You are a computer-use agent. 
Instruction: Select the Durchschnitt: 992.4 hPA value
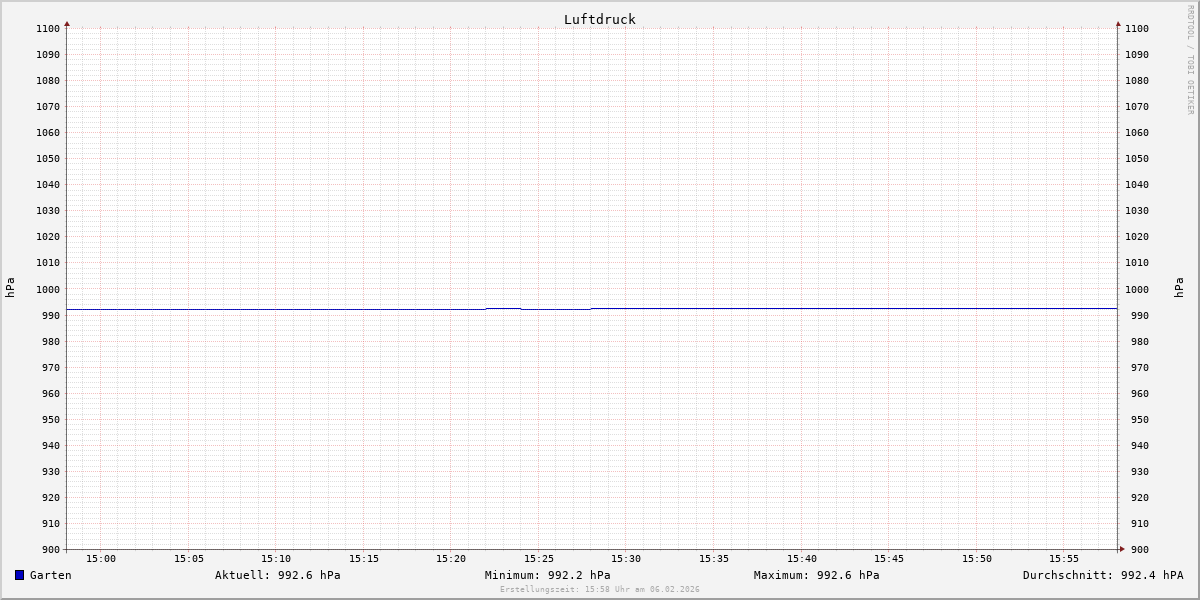coord(1102,575)
